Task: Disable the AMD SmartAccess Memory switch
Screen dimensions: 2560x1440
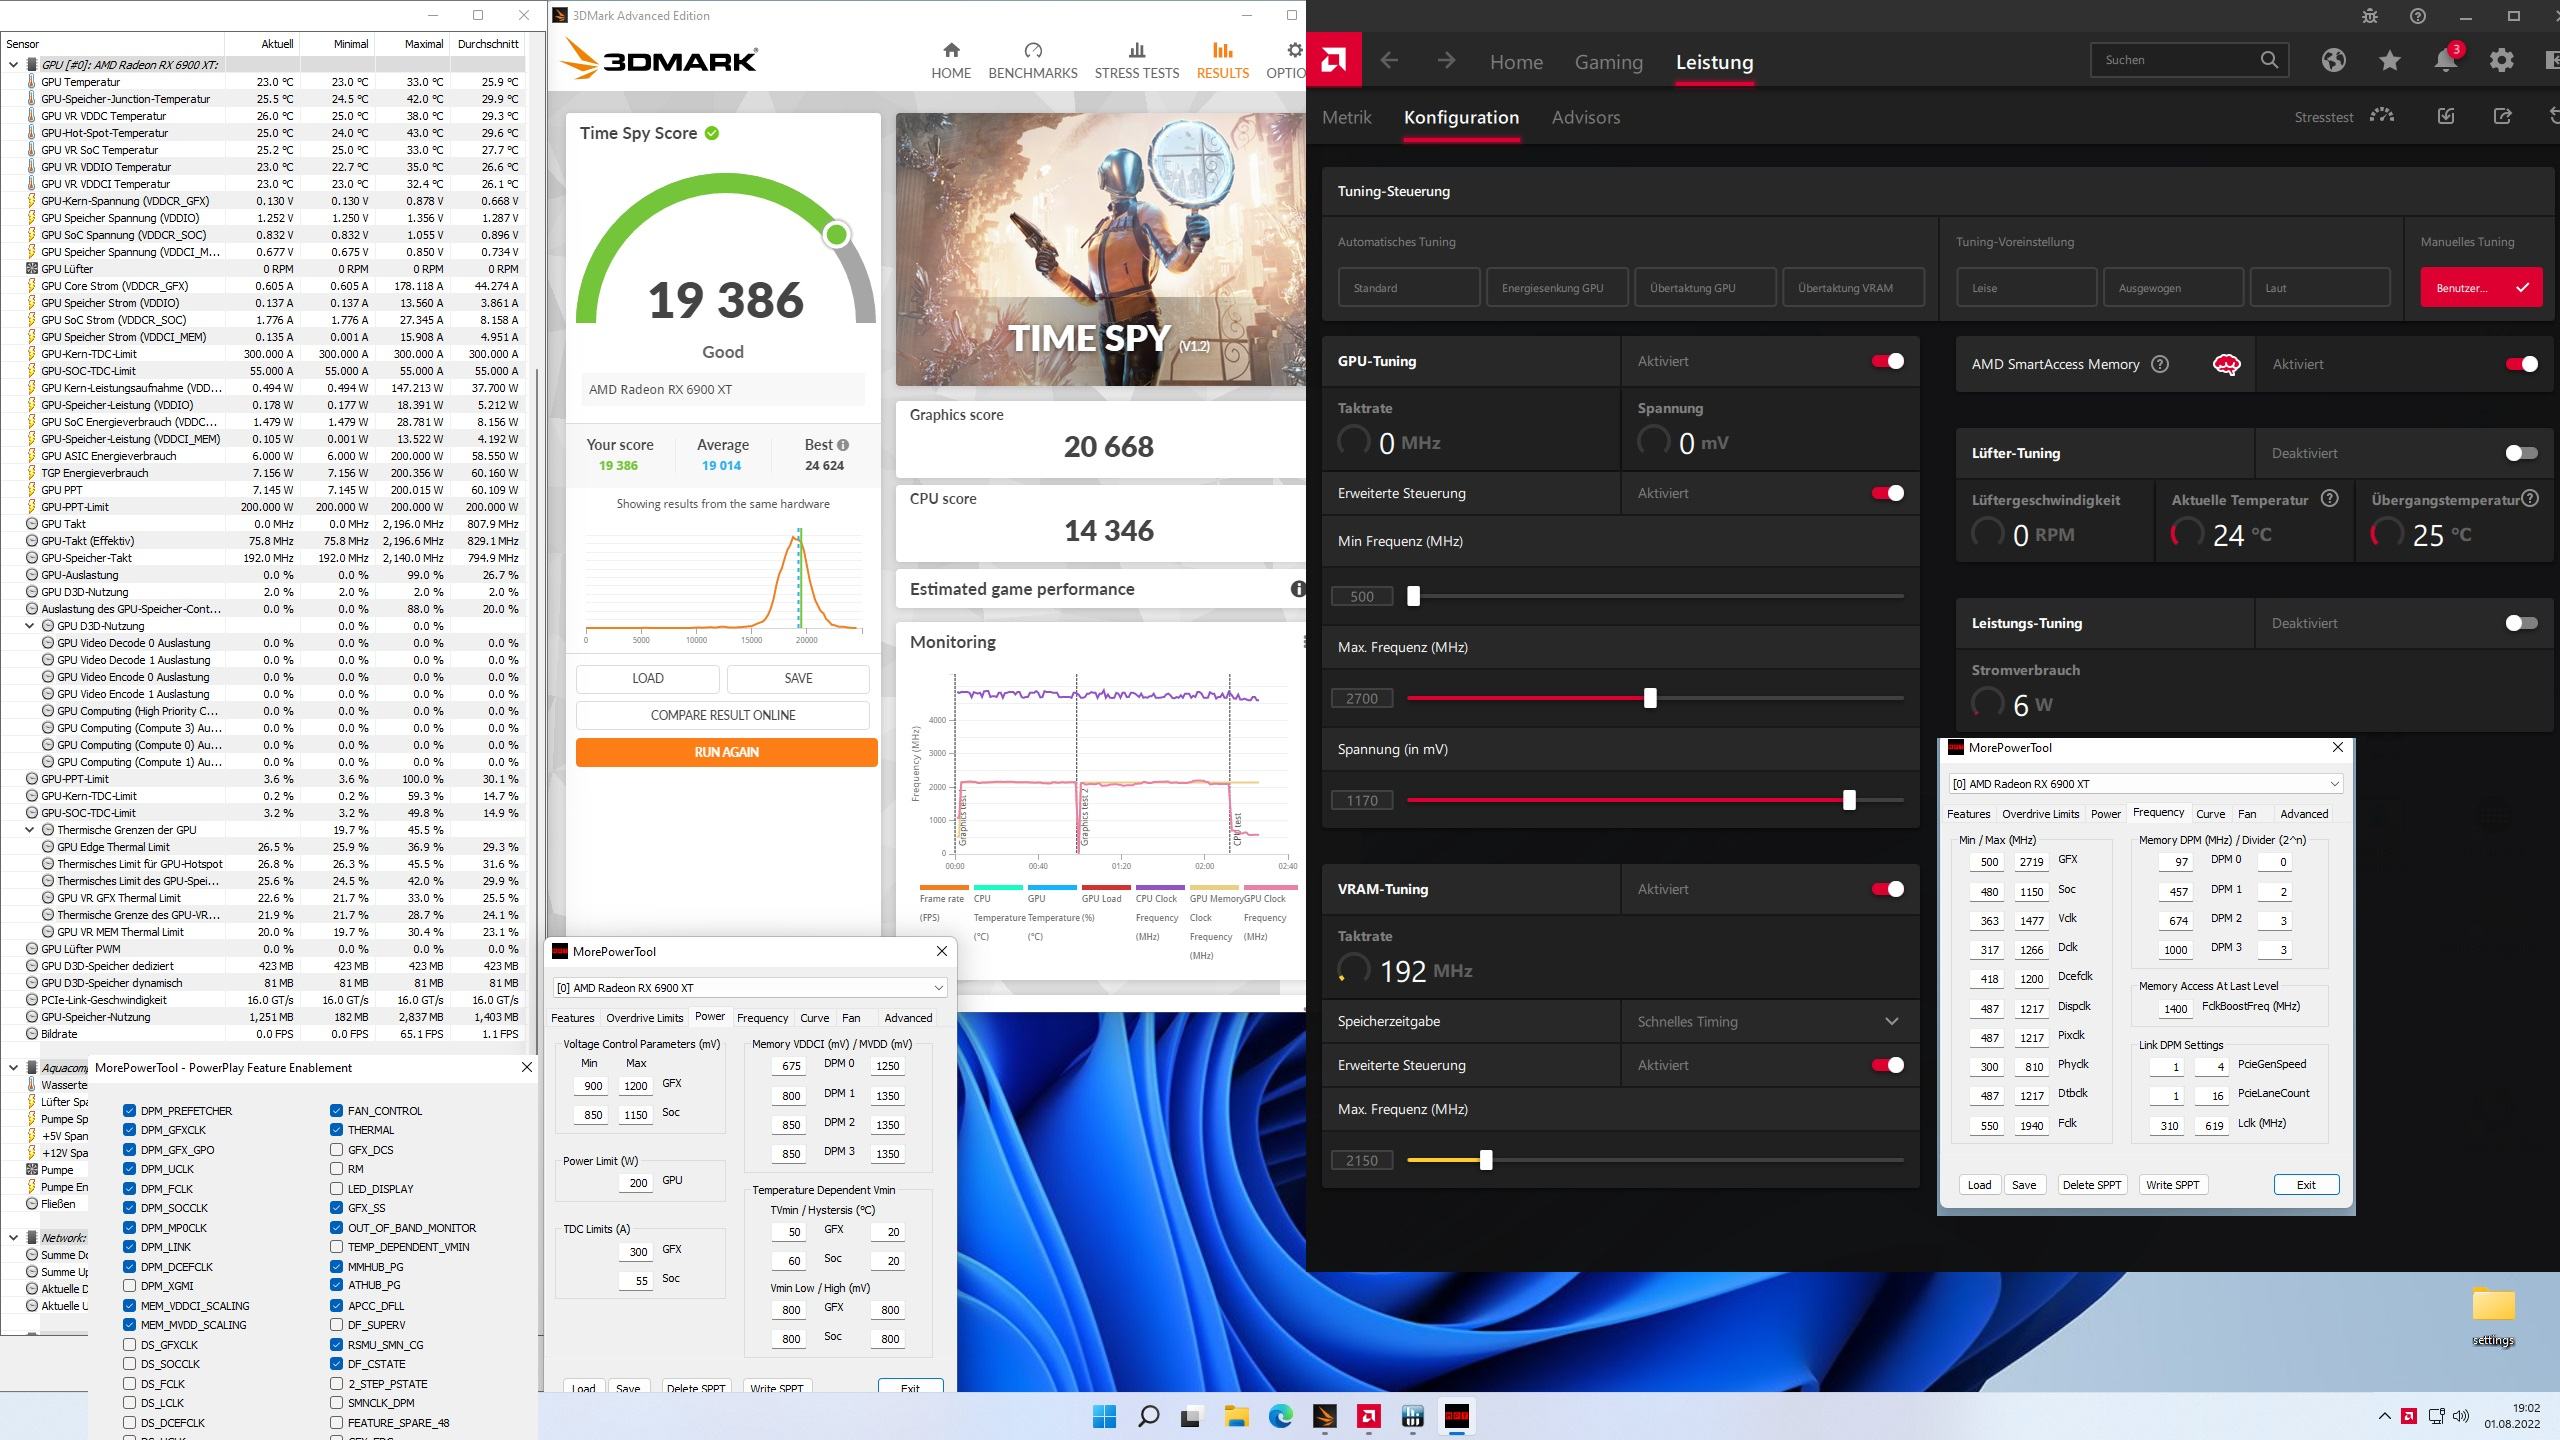Action: click(2520, 364)
